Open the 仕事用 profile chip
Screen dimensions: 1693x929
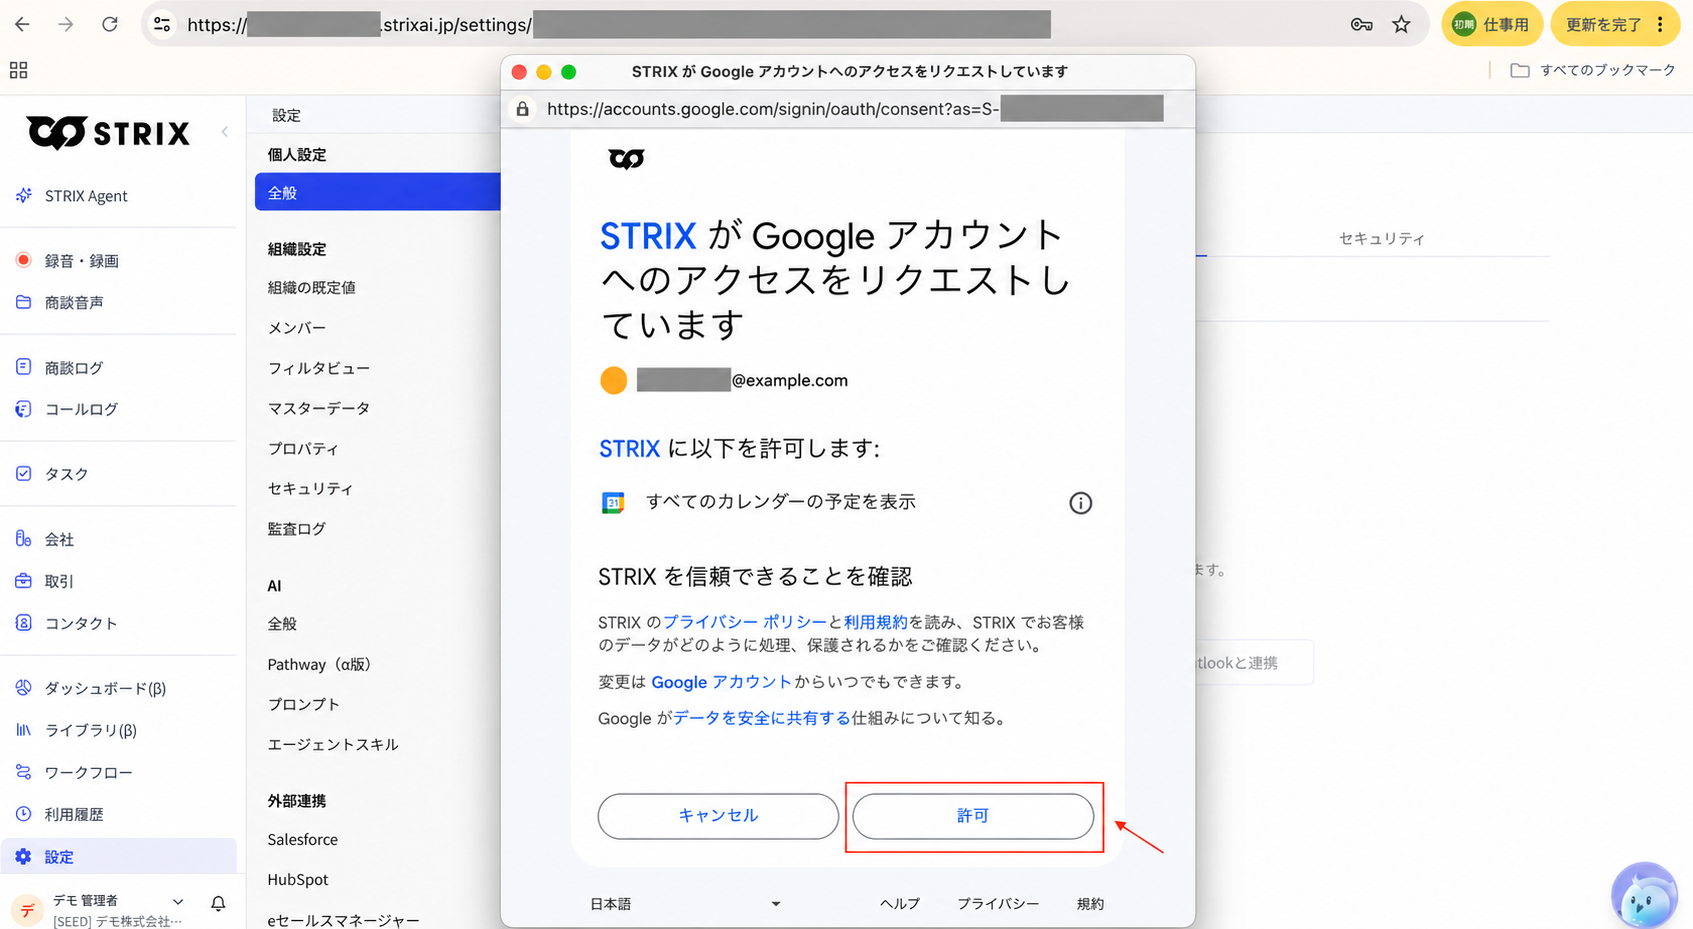(1492, 24)
